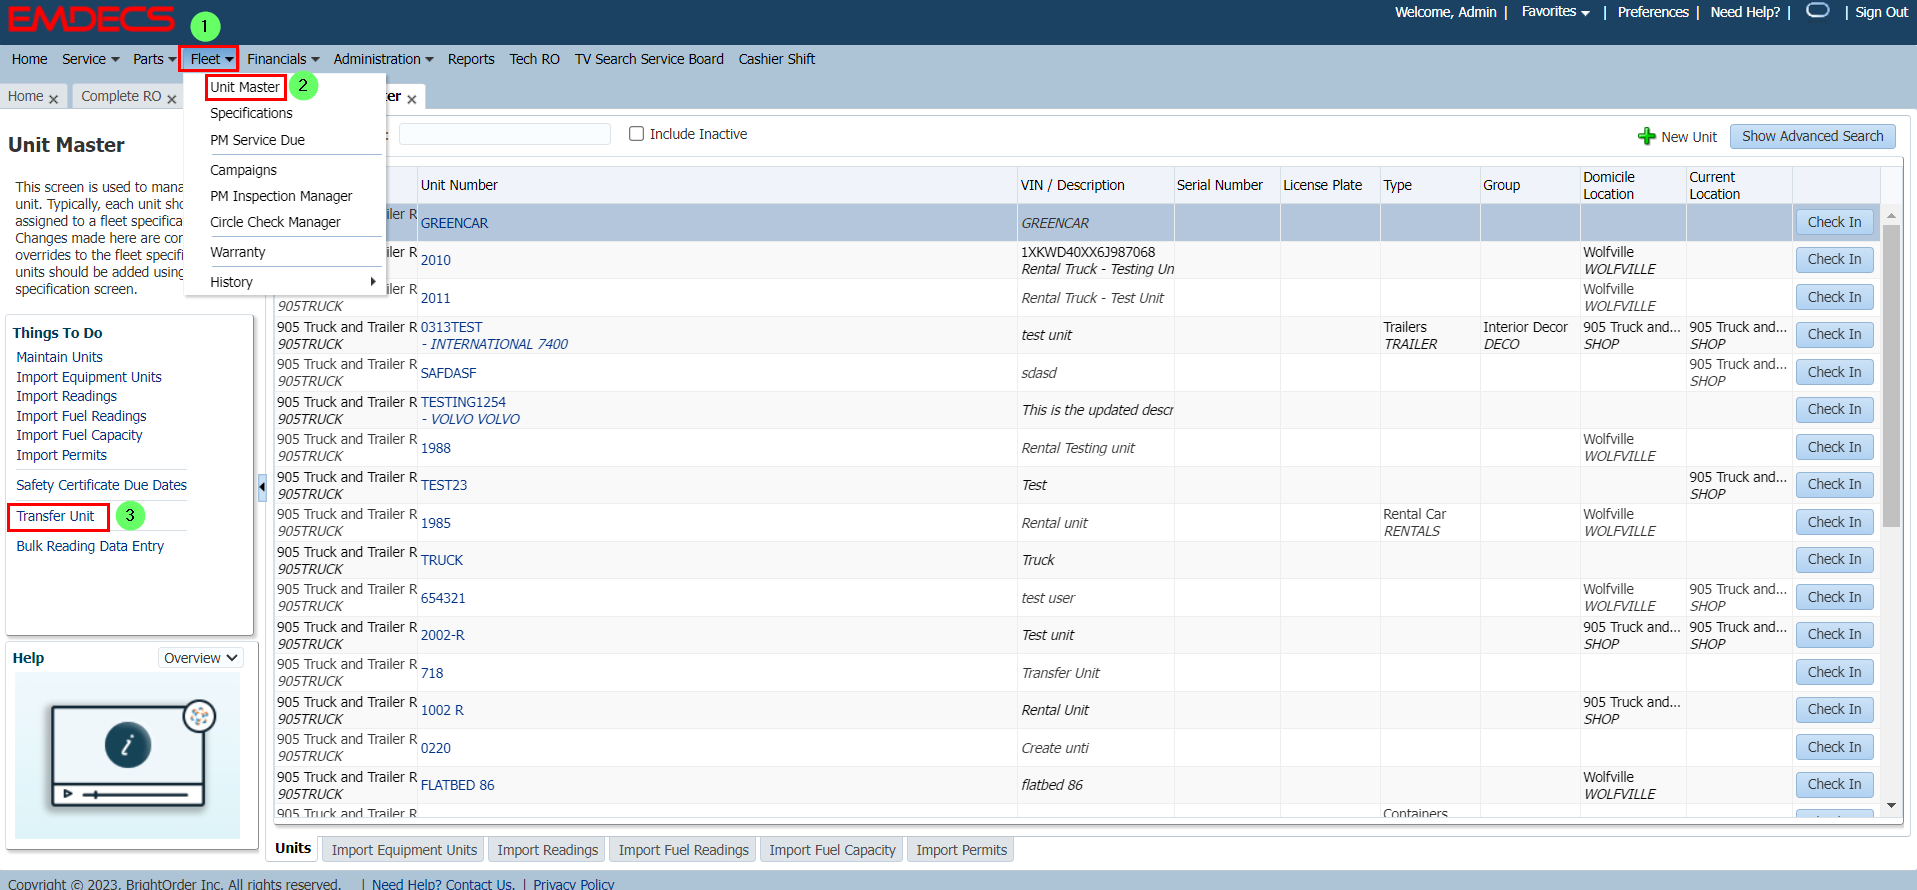Open the Administration menu dropdown
This screenshot has height=890, width=1917.
click(383, 59)
